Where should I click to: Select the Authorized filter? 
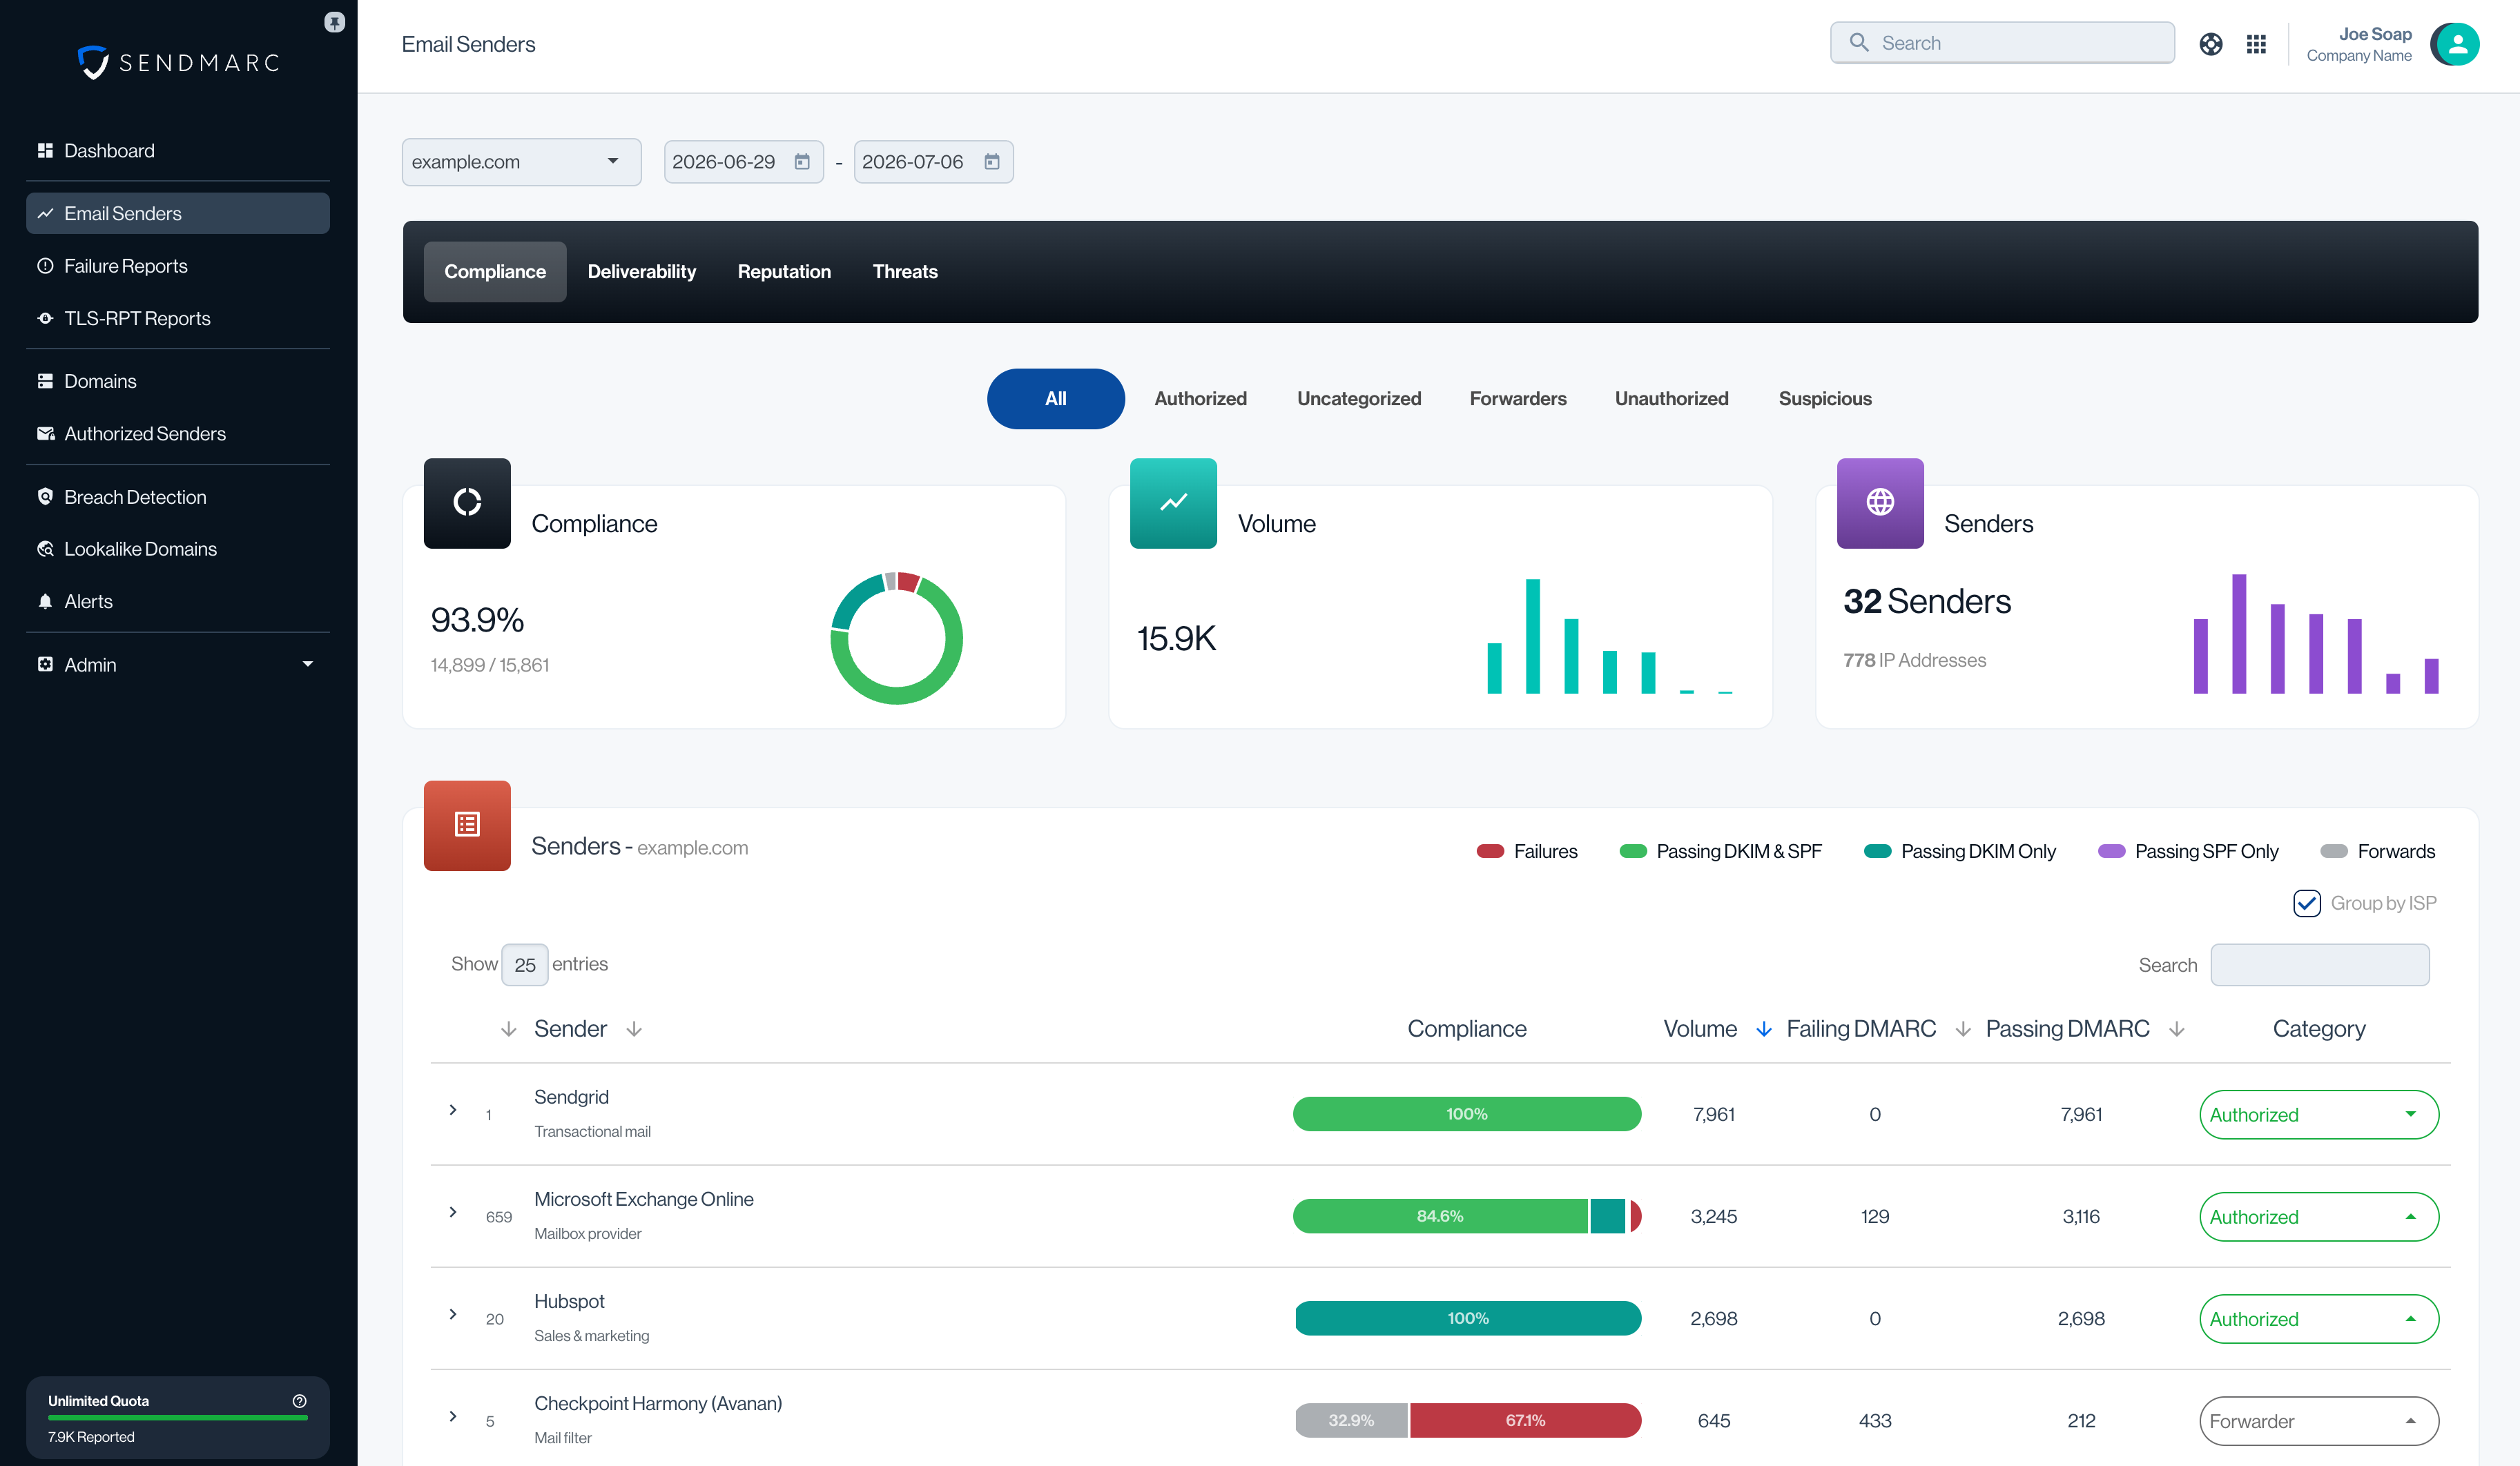tap(1200, 398)
